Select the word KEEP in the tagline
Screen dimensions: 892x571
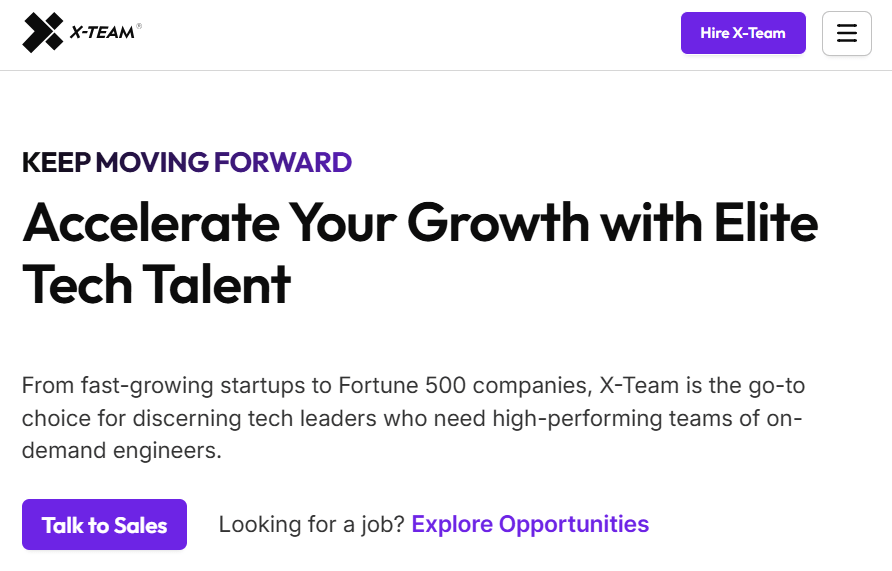pyautogui.click(x=56, y=162)
